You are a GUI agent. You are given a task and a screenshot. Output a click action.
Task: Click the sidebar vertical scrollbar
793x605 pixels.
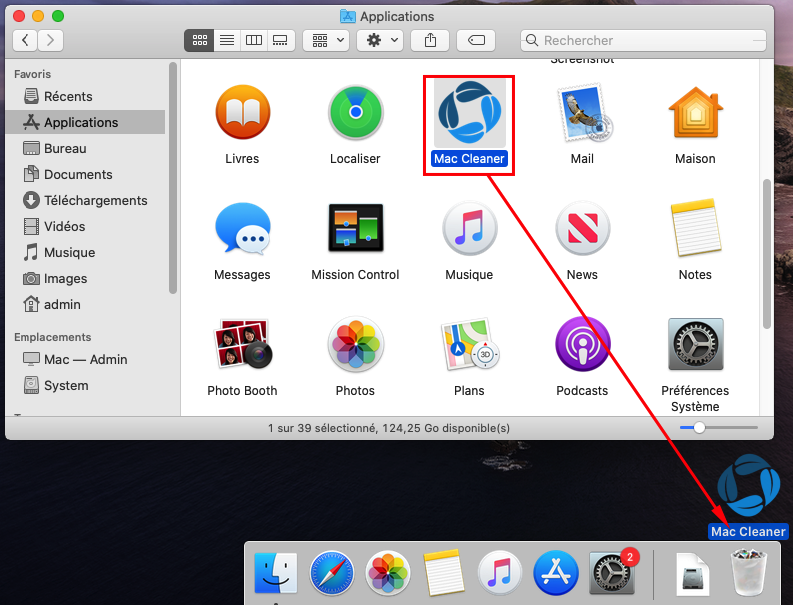(x=173, y=178)
